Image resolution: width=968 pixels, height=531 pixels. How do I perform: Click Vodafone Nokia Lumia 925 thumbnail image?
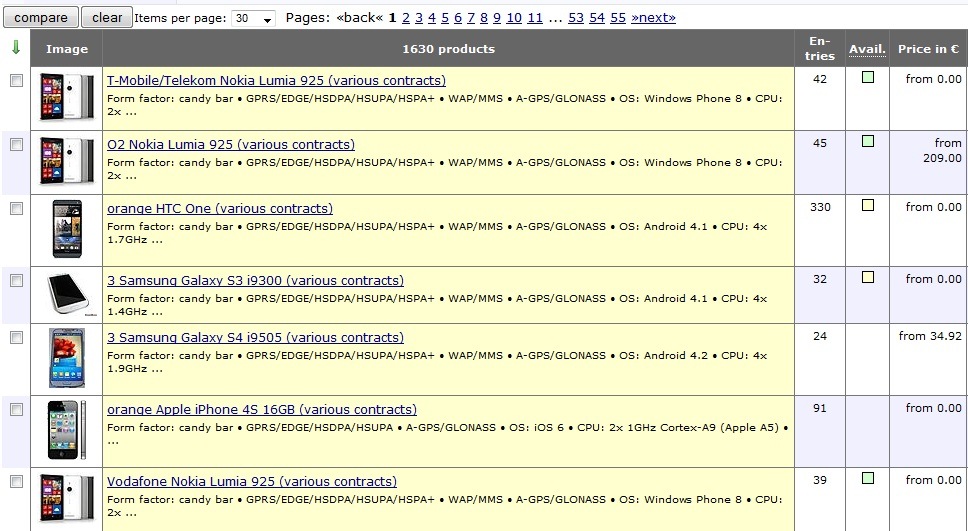click(x=67, y=498)
